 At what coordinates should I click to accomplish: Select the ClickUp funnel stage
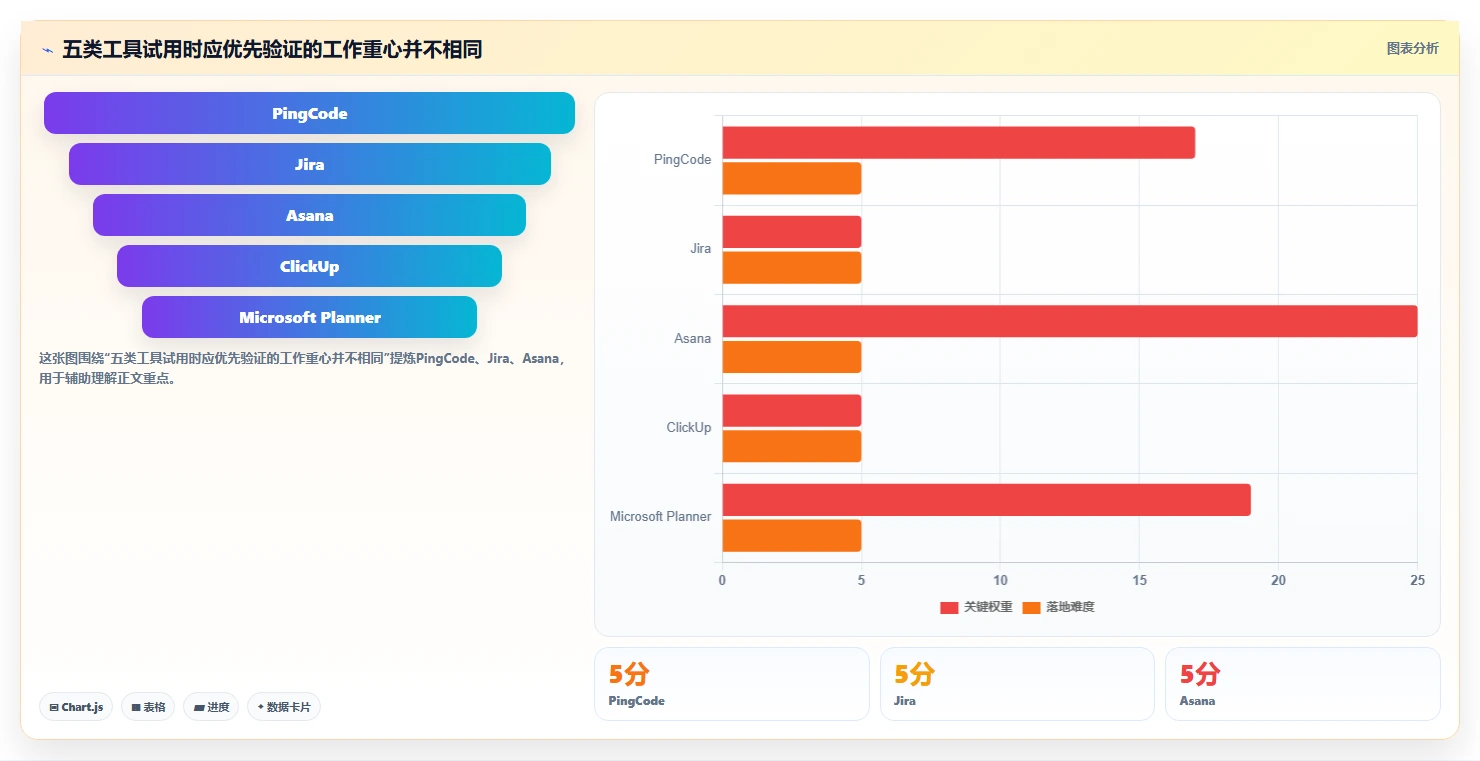309,266
